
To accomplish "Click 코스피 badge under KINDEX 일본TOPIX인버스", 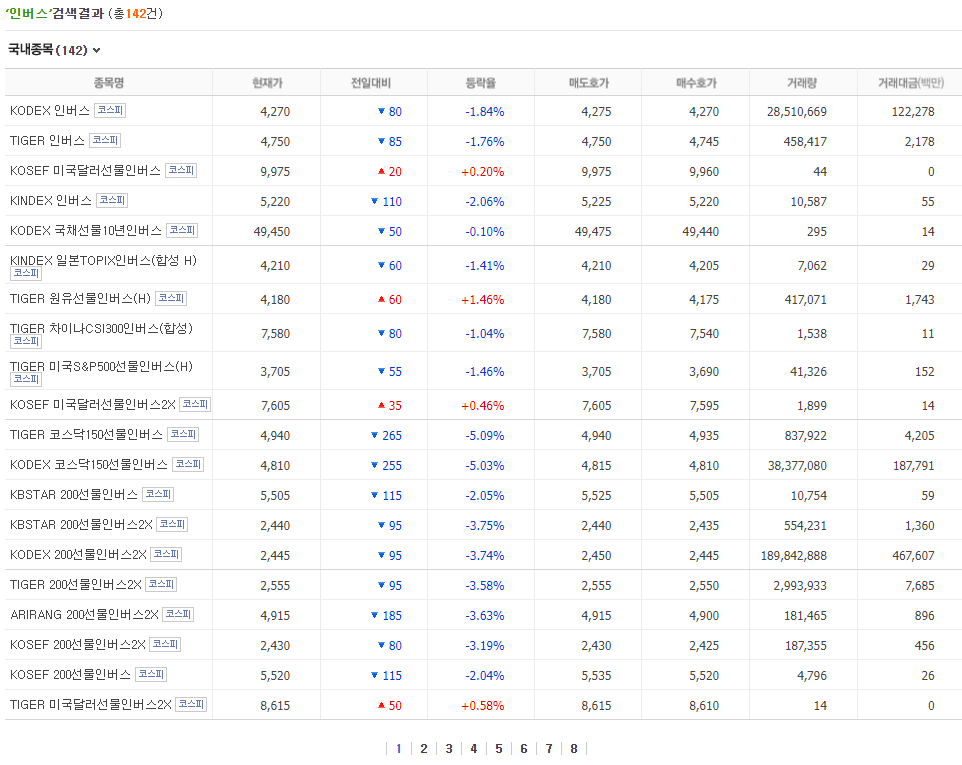I will pyautogui.click(x=26, y=274).
